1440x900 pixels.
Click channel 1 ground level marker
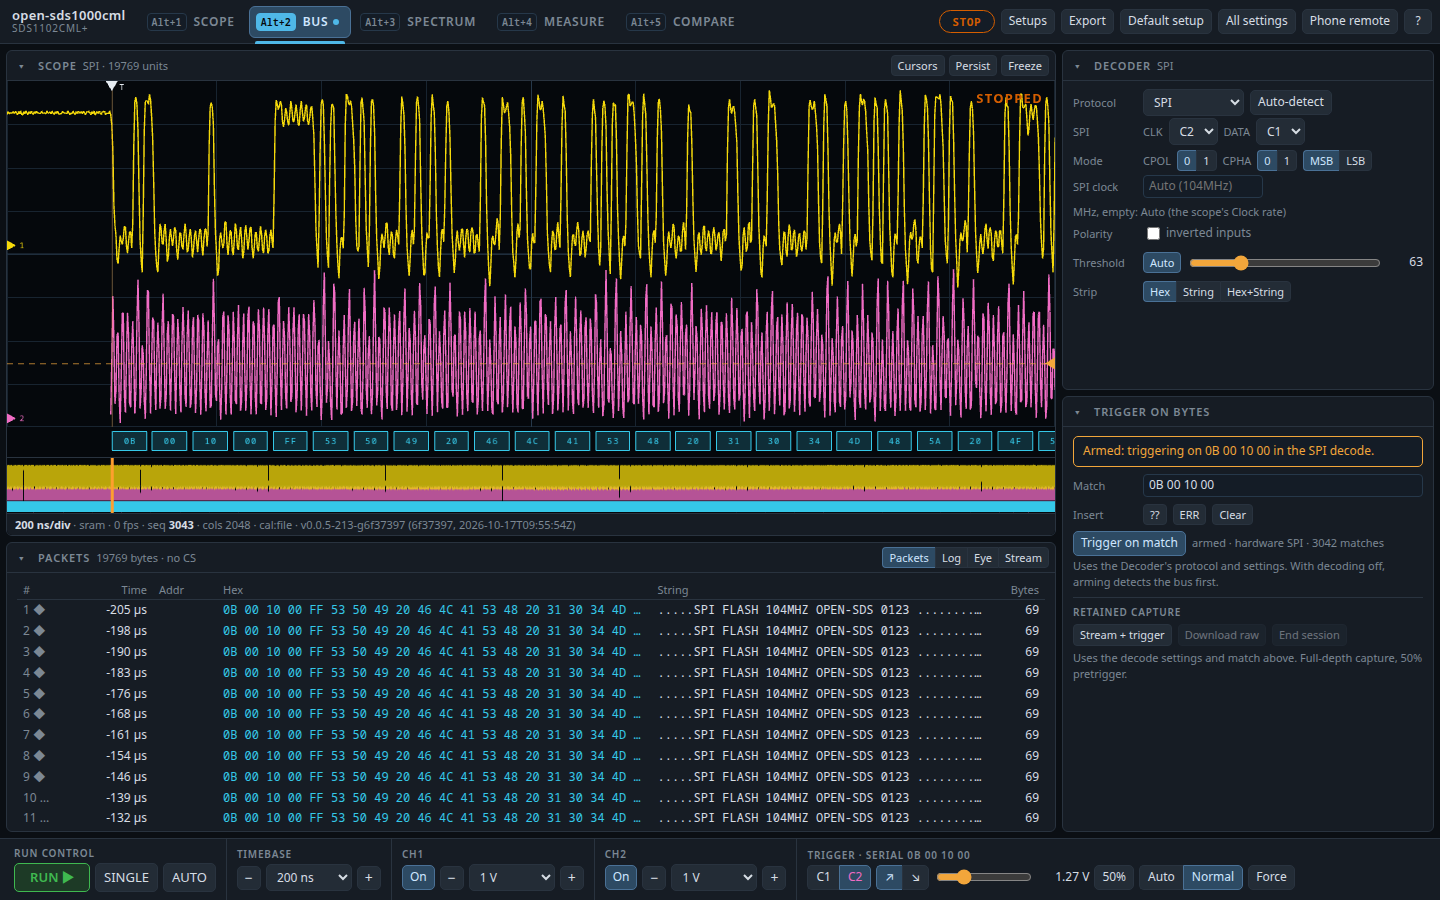[x=12, y=245]
